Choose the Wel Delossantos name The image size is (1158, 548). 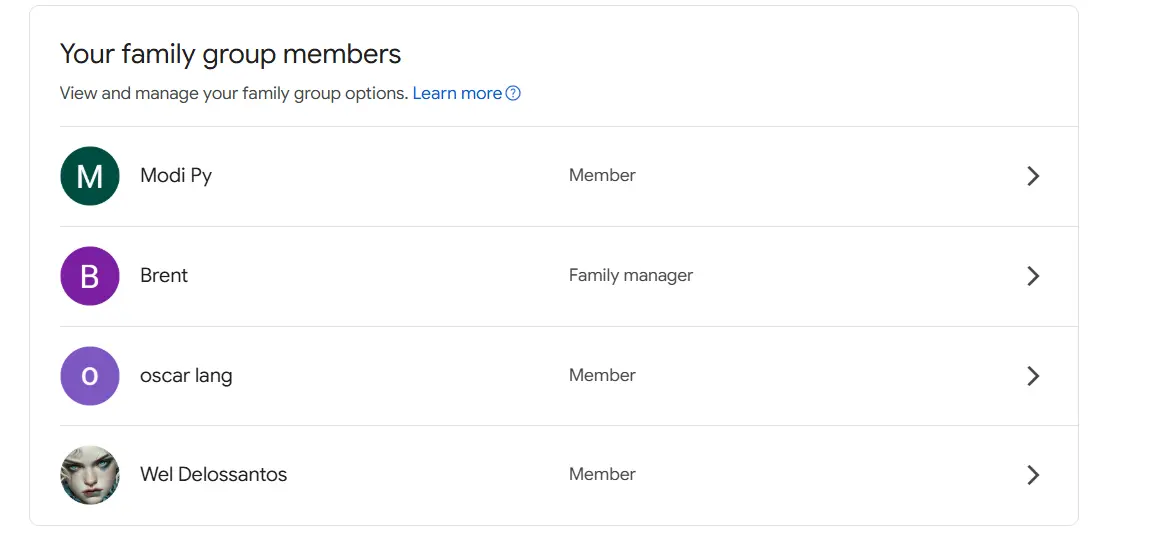(x=213, y=474)
